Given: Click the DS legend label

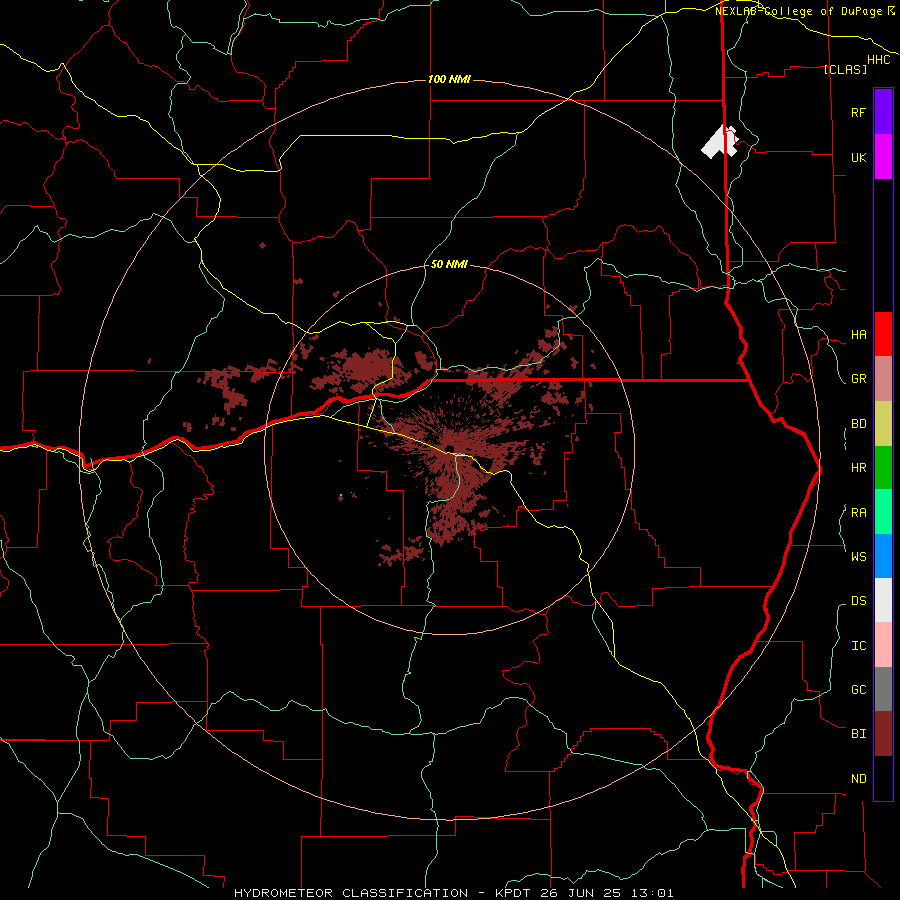Looking at the screenshot, I should 858,601.
